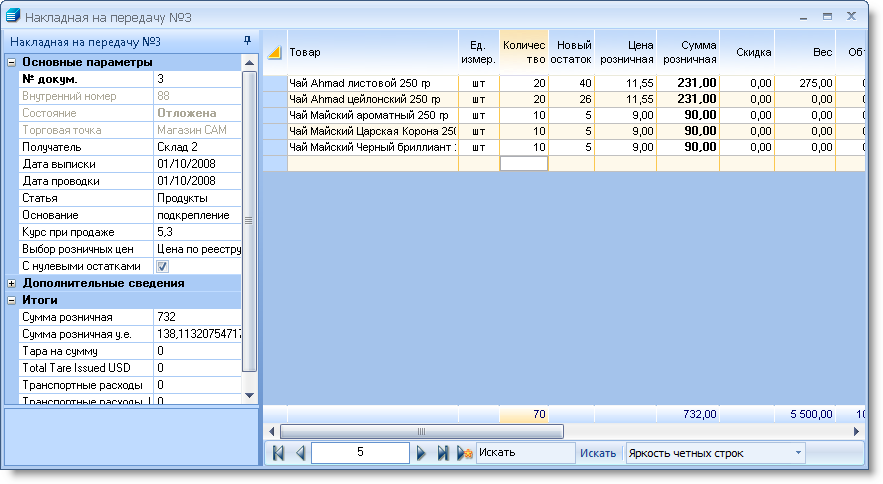Click the Транспортные расходы value 0

point(197,385)
